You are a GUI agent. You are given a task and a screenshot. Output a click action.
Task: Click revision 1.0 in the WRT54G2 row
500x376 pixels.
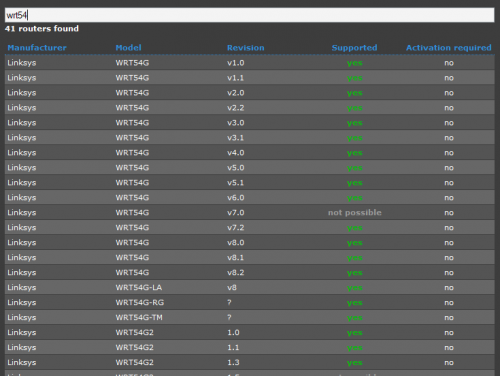click(233, 332)
